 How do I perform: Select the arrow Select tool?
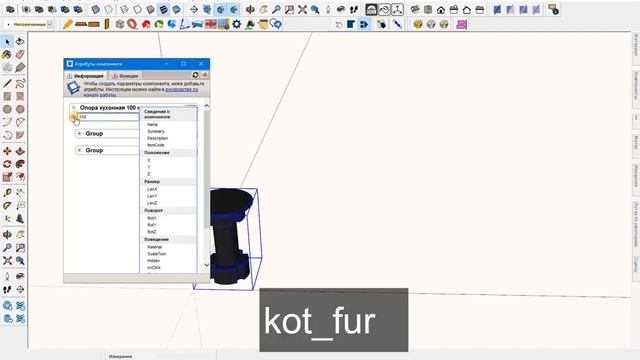point(7,41)
